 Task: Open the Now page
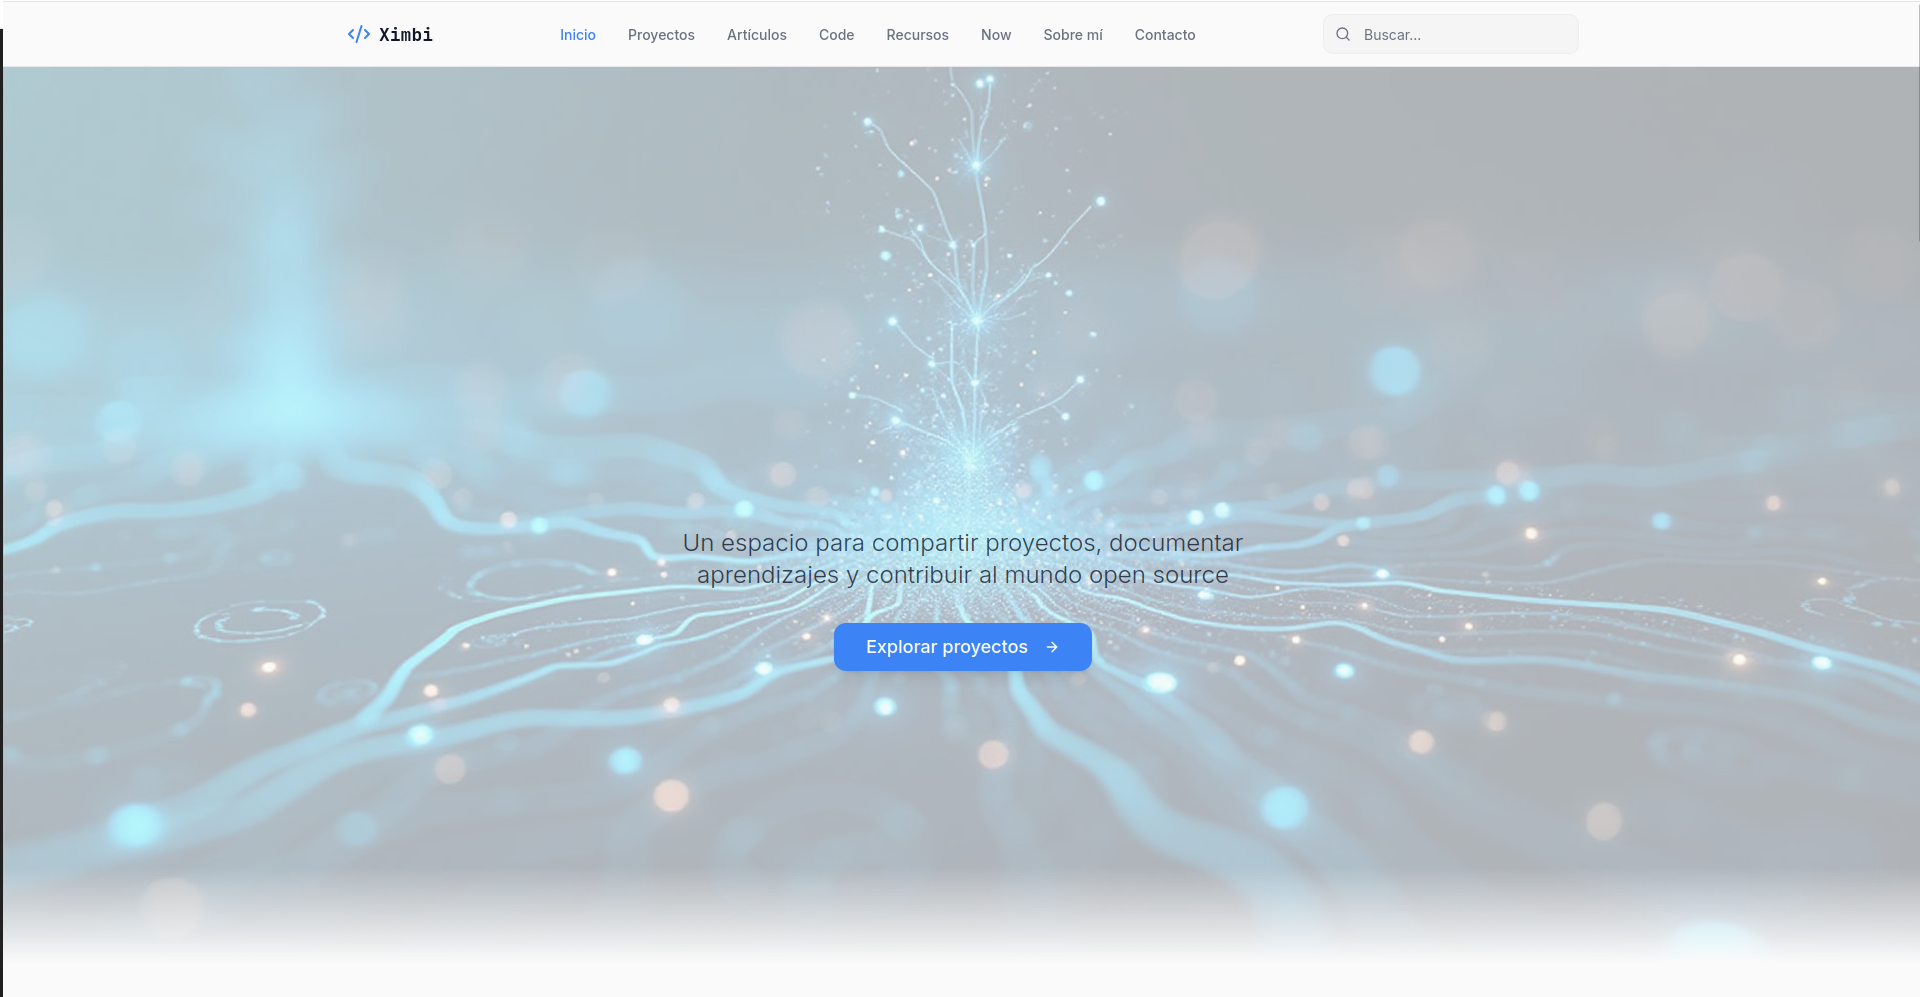(x=995, y=35)
